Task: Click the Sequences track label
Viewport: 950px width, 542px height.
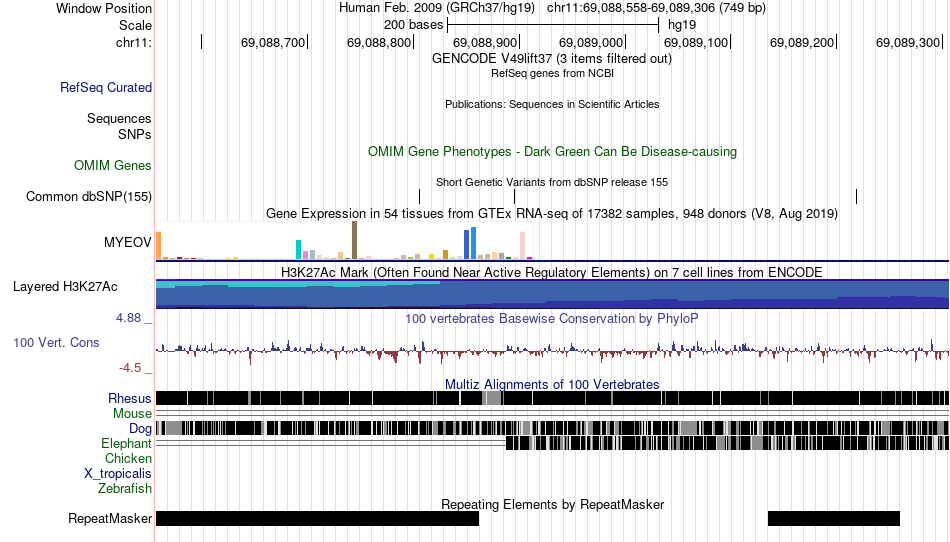Action: (119, 118)
